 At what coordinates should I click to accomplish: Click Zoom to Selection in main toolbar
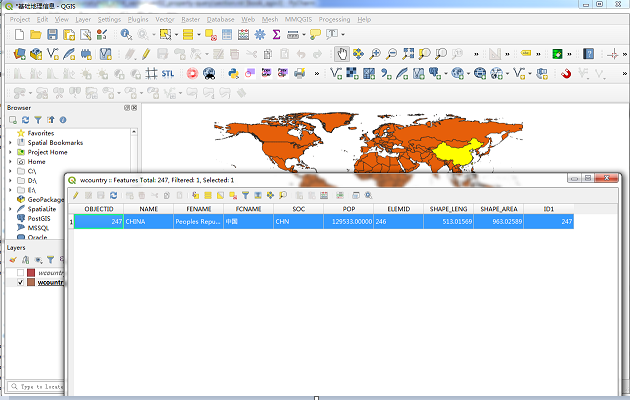(424, 54)
